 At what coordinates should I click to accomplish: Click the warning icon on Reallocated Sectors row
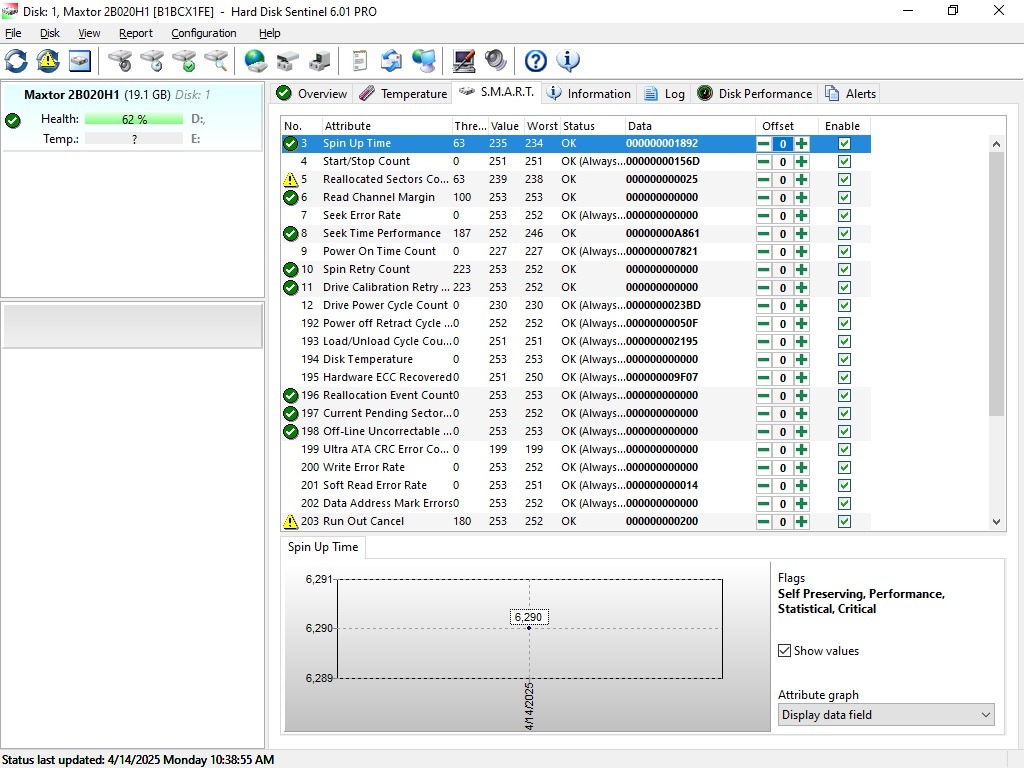[291, 180]
